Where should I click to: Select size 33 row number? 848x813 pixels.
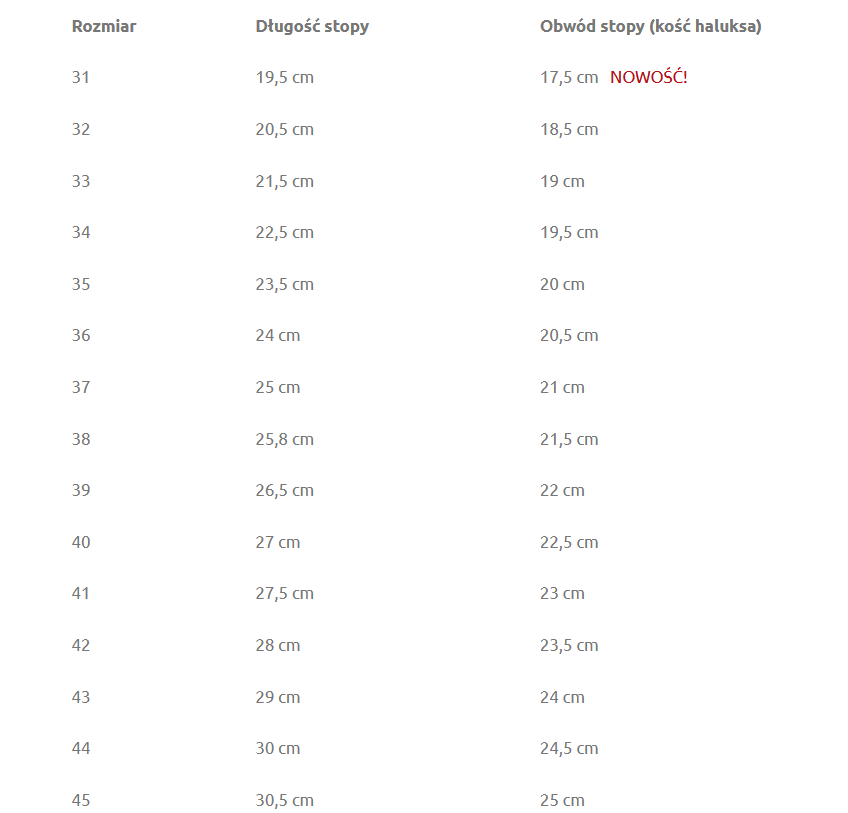pyautogui.click(x=81, y=181)
